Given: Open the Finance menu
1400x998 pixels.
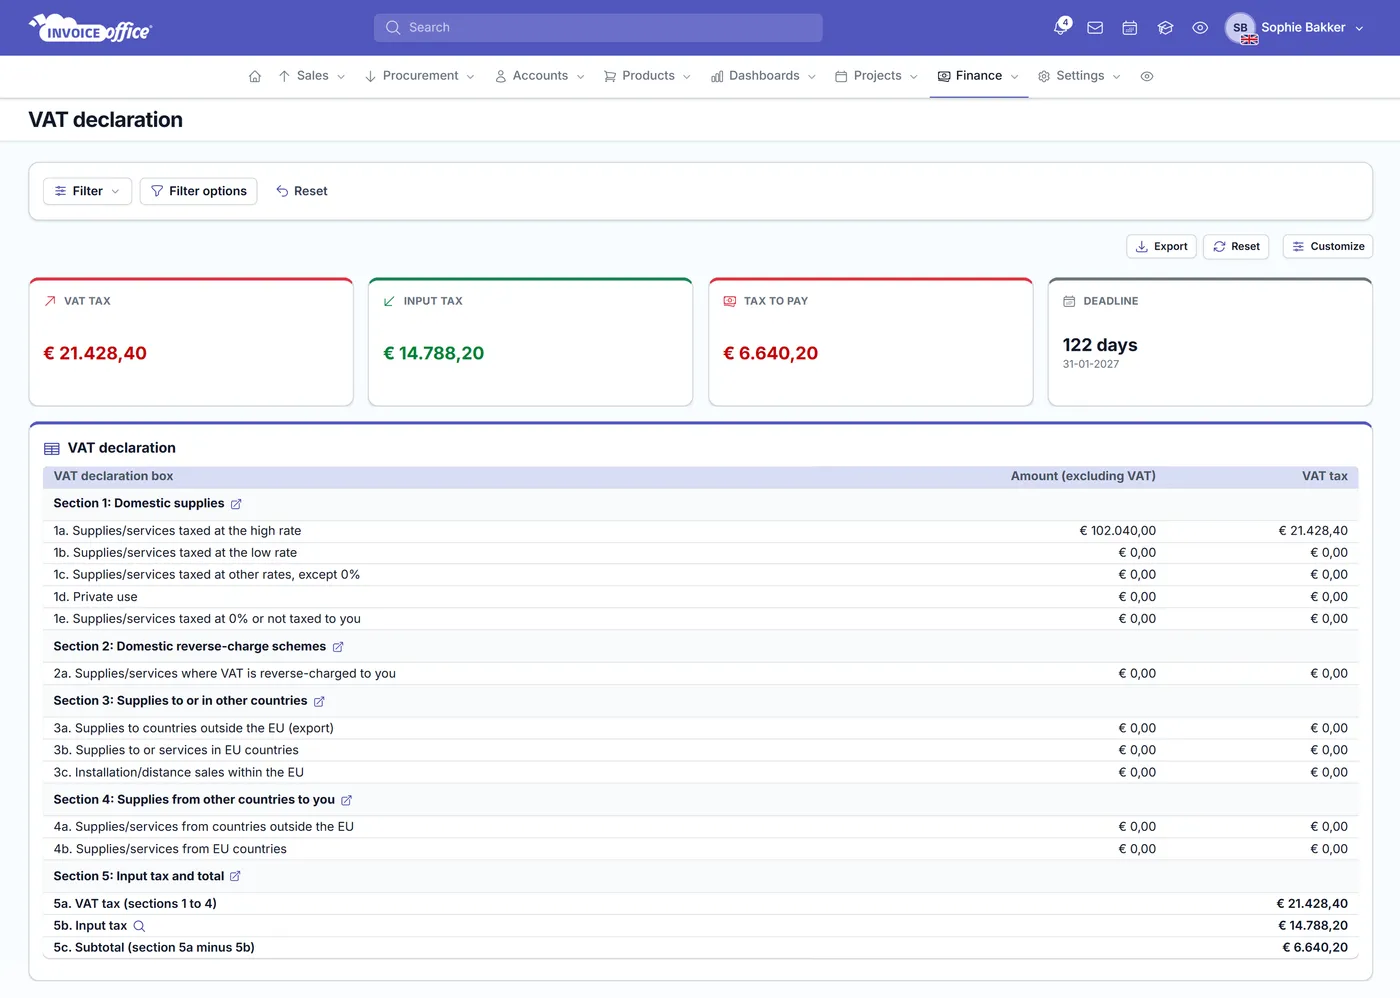Looking at the screenshot, I should (x=979, y=76).
